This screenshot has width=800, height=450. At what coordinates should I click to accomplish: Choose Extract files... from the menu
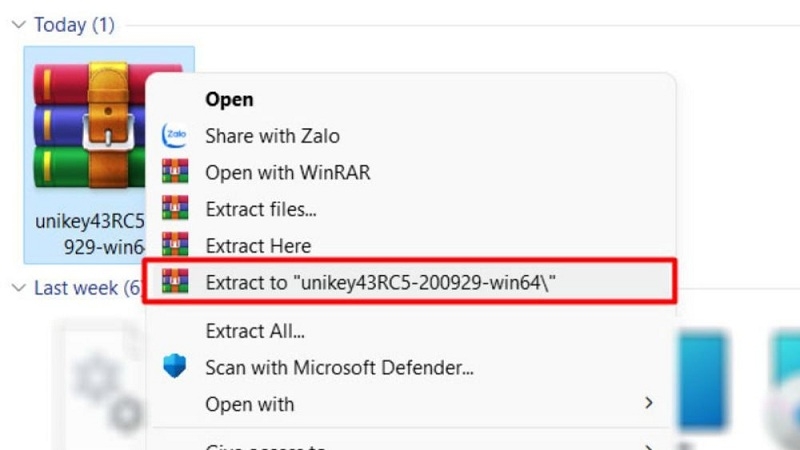coord(261,209)
